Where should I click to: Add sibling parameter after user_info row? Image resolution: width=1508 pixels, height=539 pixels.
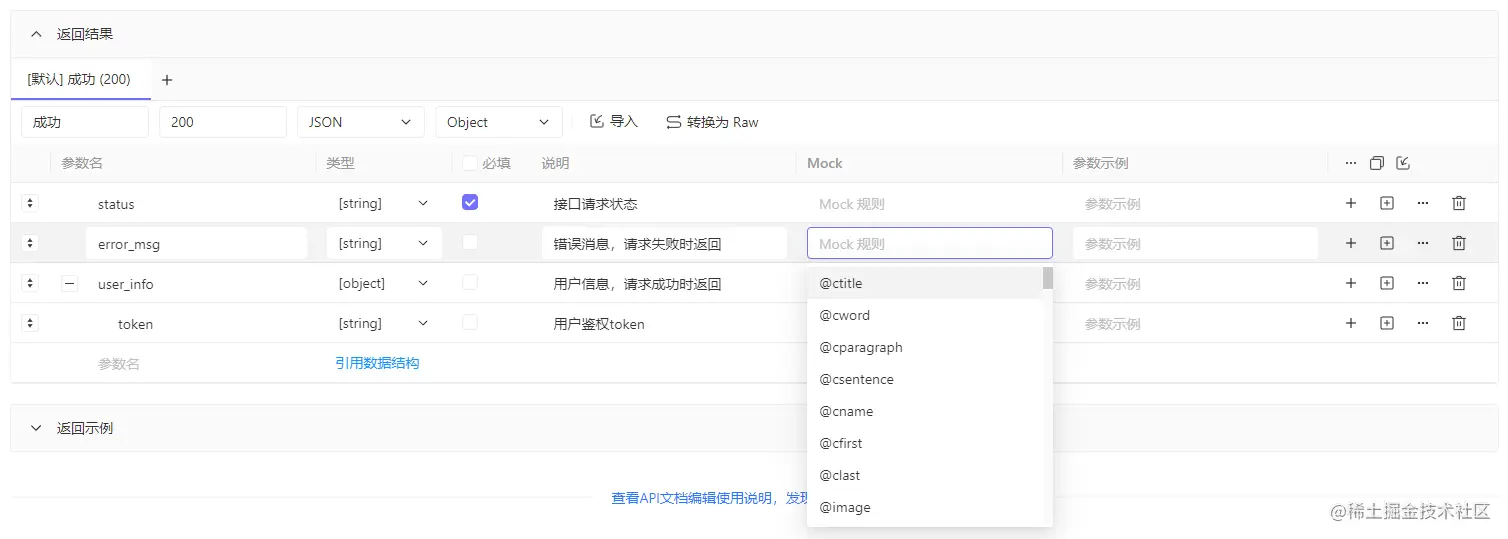pyautogui.click(x=1351, y=283)
